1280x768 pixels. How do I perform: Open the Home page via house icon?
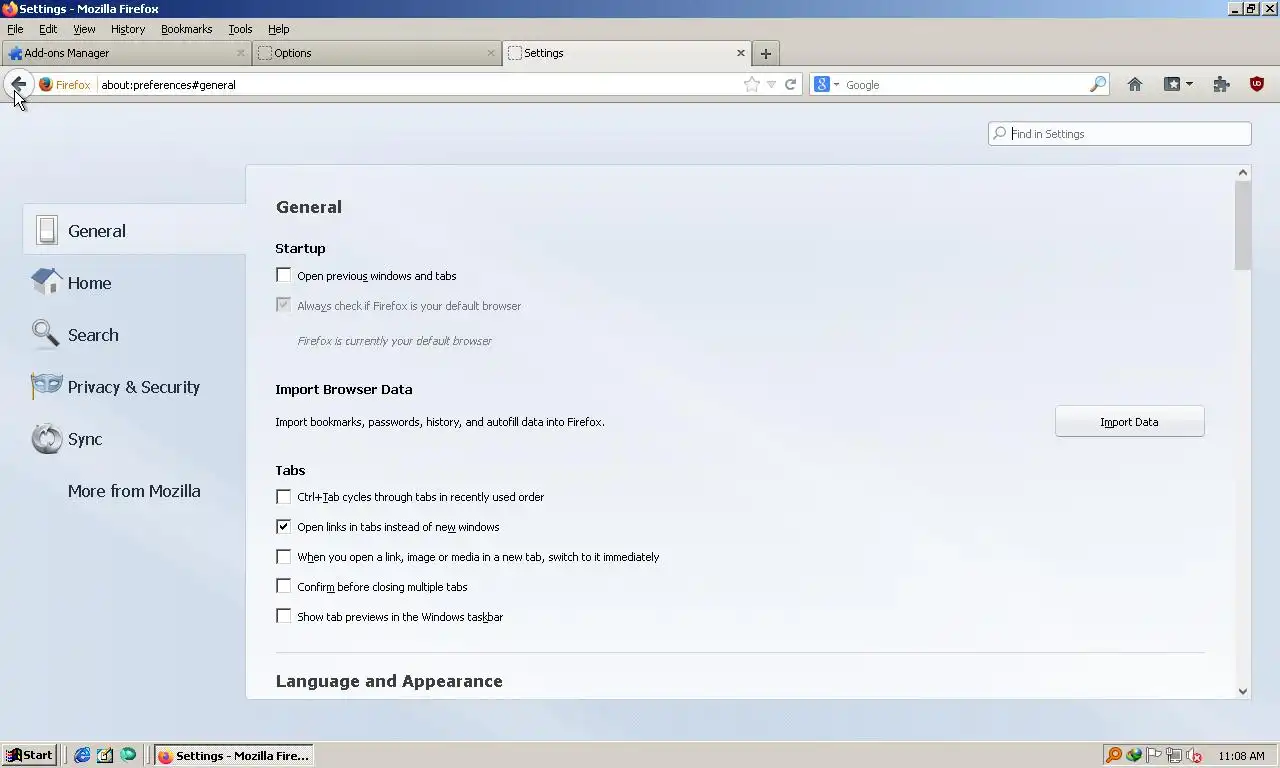[1134, 85]
